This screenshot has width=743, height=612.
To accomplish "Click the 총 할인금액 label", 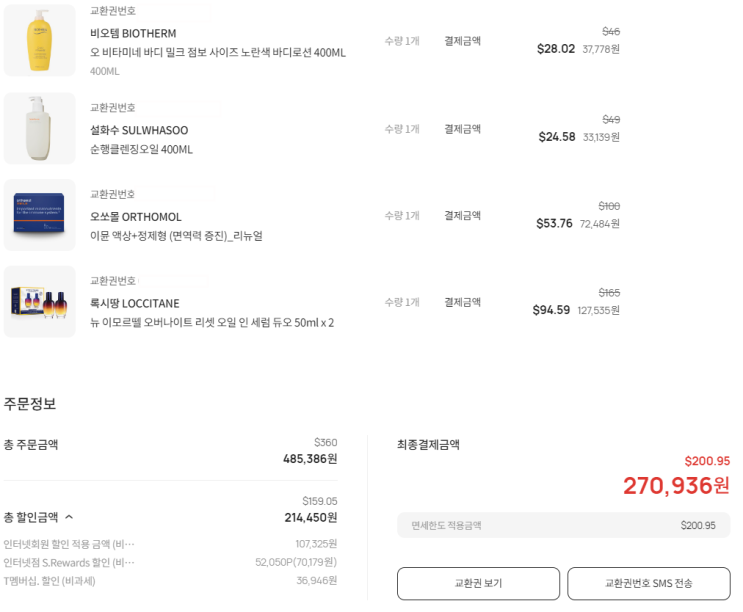I will click(x=31, y=517).
